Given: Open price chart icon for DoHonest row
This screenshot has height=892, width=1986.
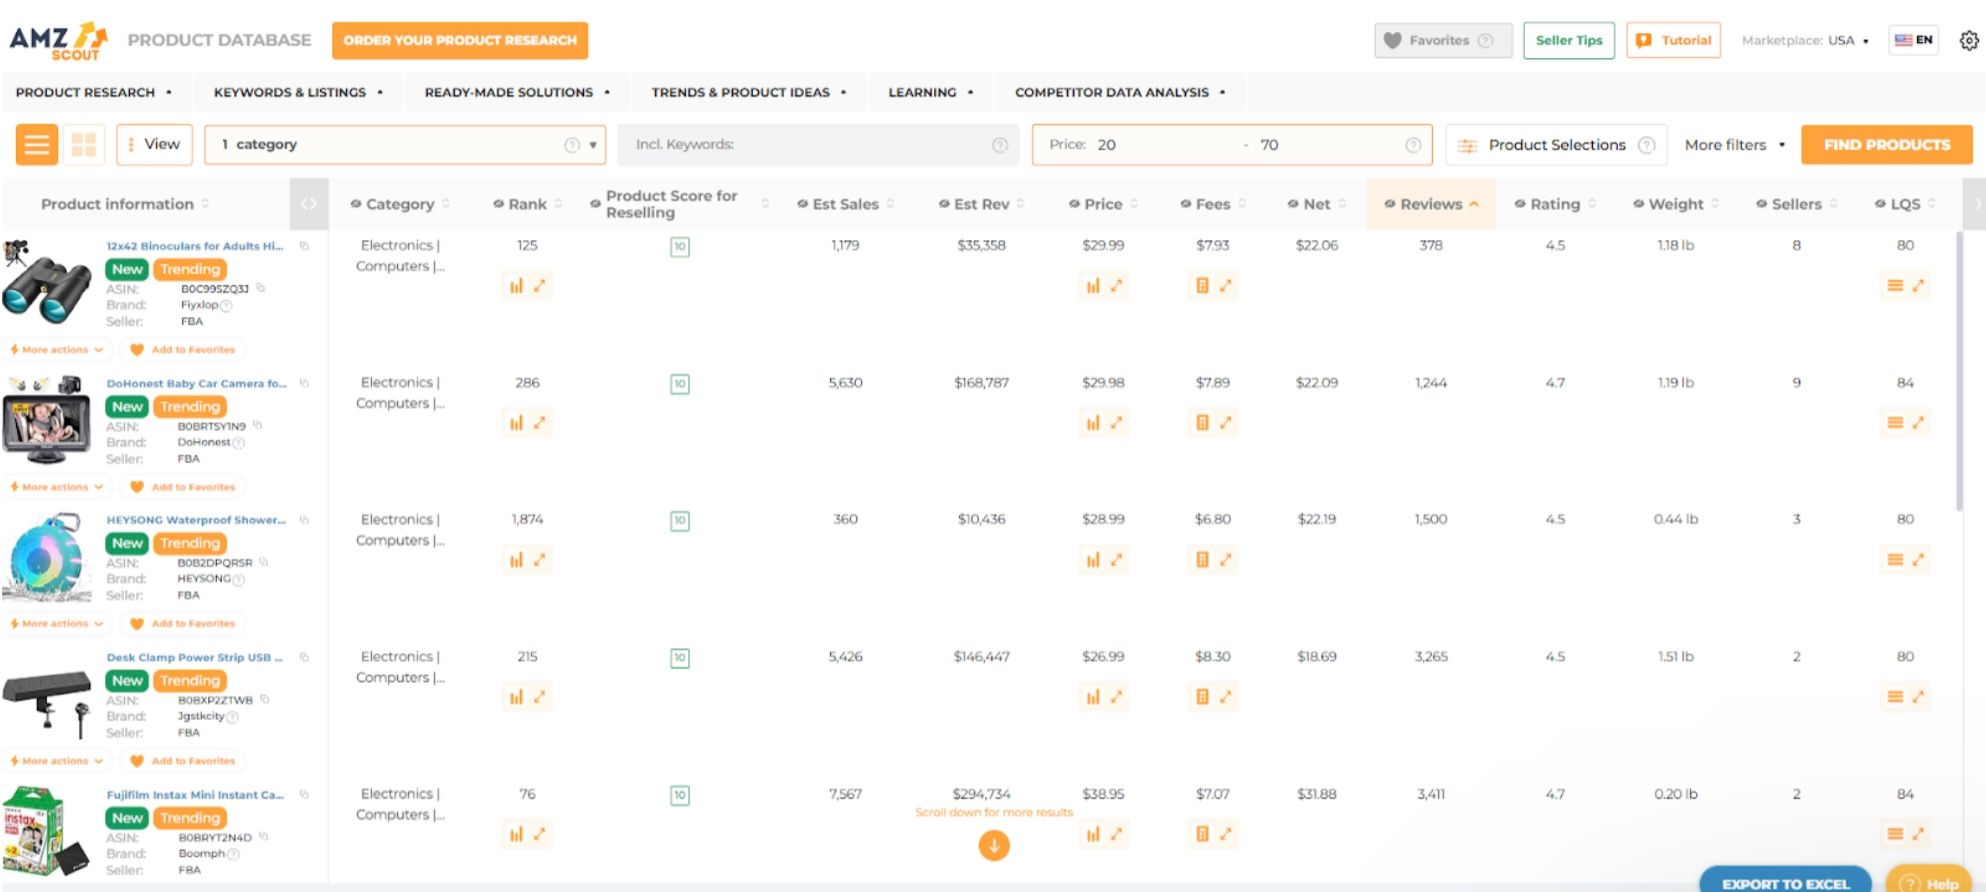Looking at the screenshot, I should pos(1093,423).
